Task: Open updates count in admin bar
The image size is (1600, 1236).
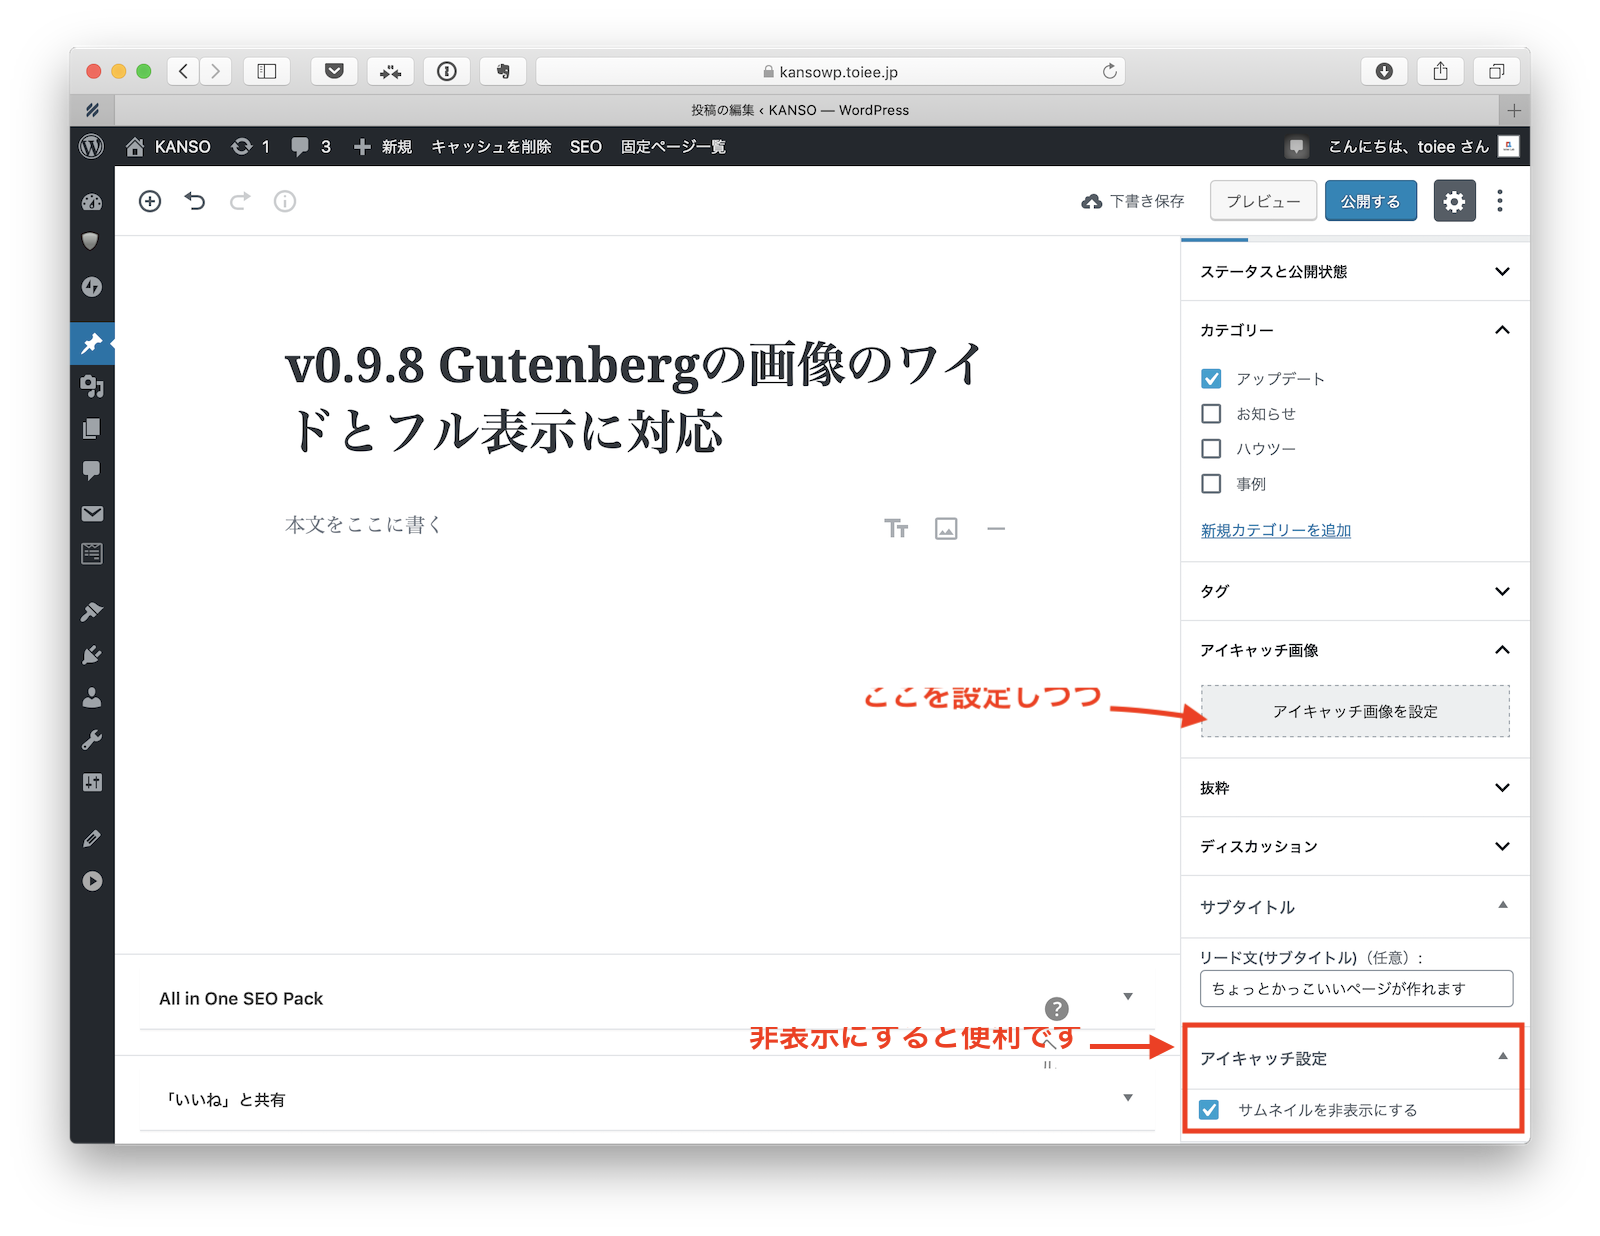Action: (250, 146)
